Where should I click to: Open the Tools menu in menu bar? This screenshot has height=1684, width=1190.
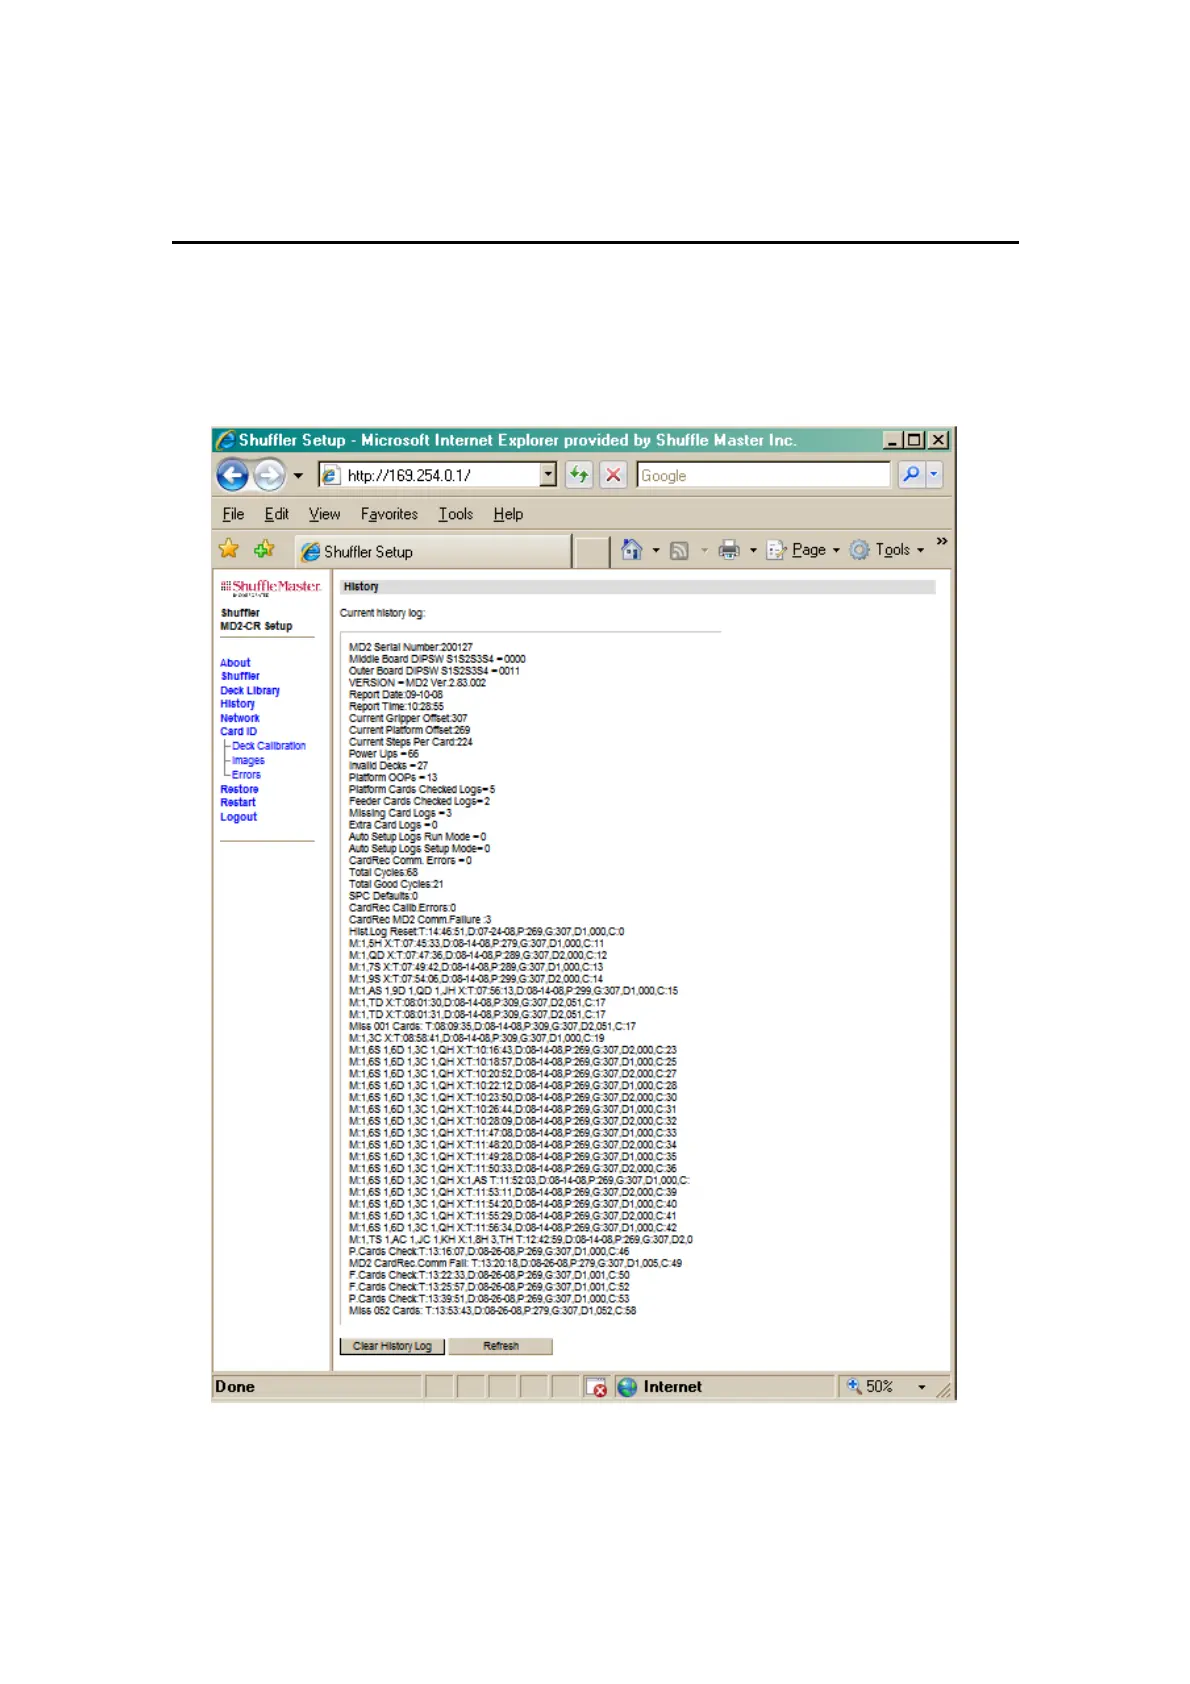point(456,514)
